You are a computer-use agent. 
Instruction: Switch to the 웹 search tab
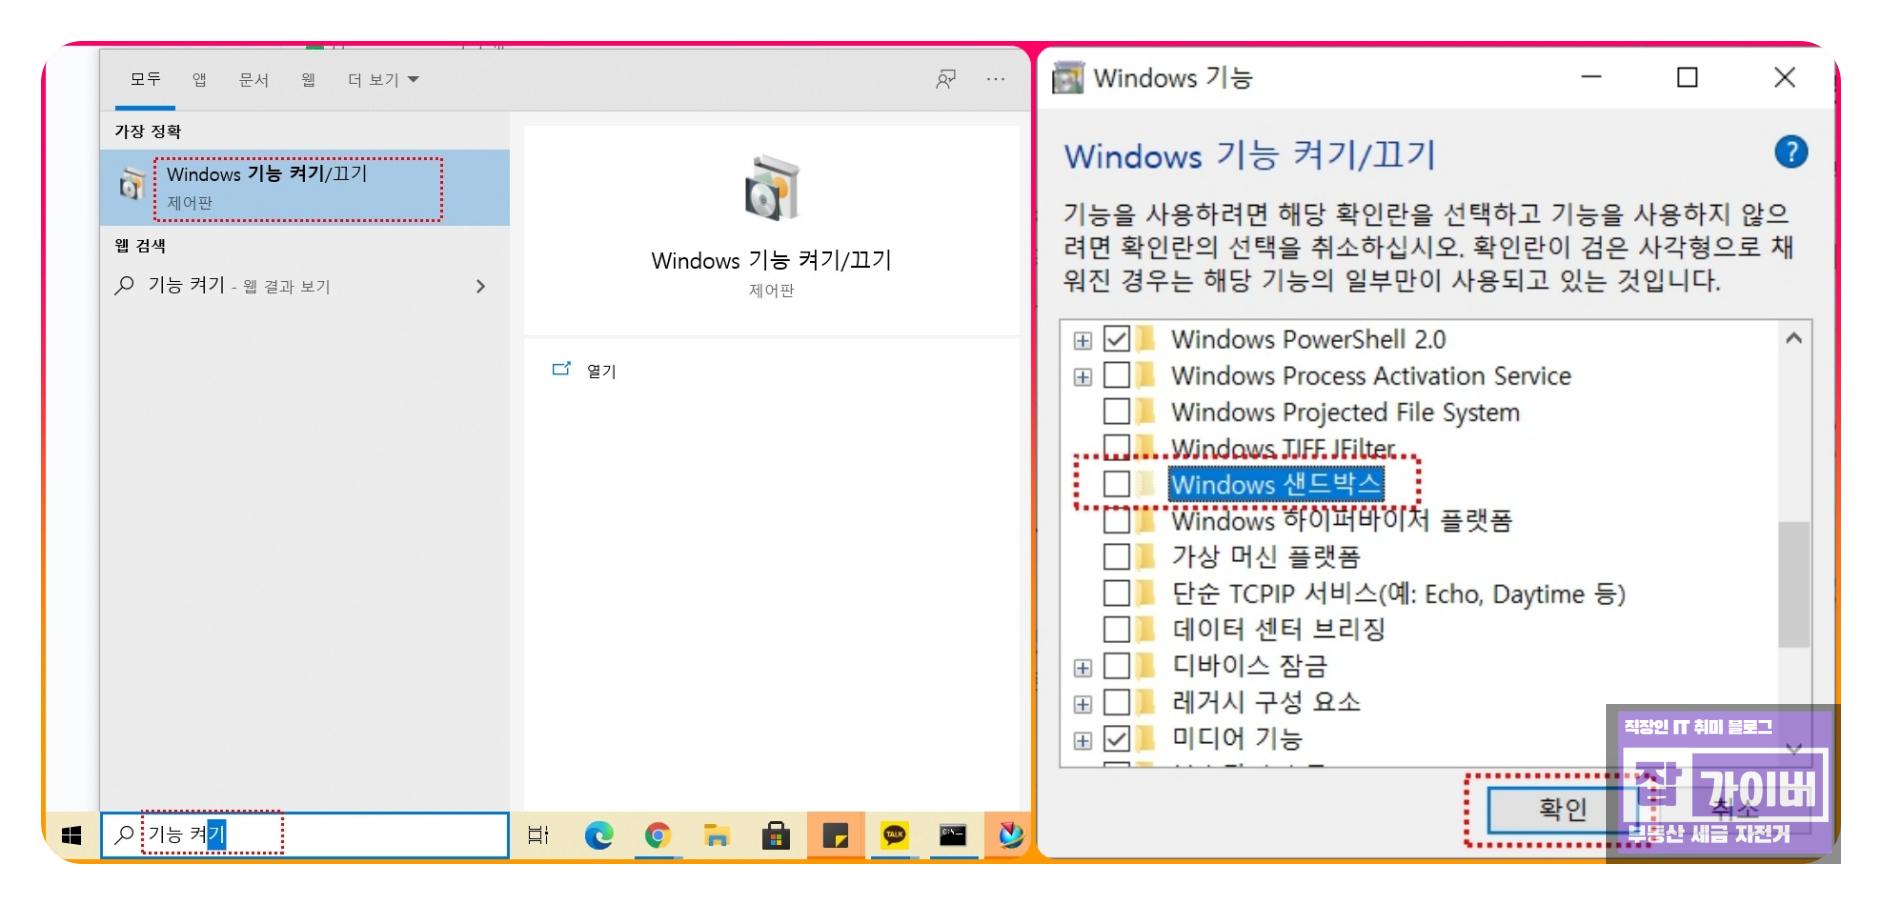[308, 79]
